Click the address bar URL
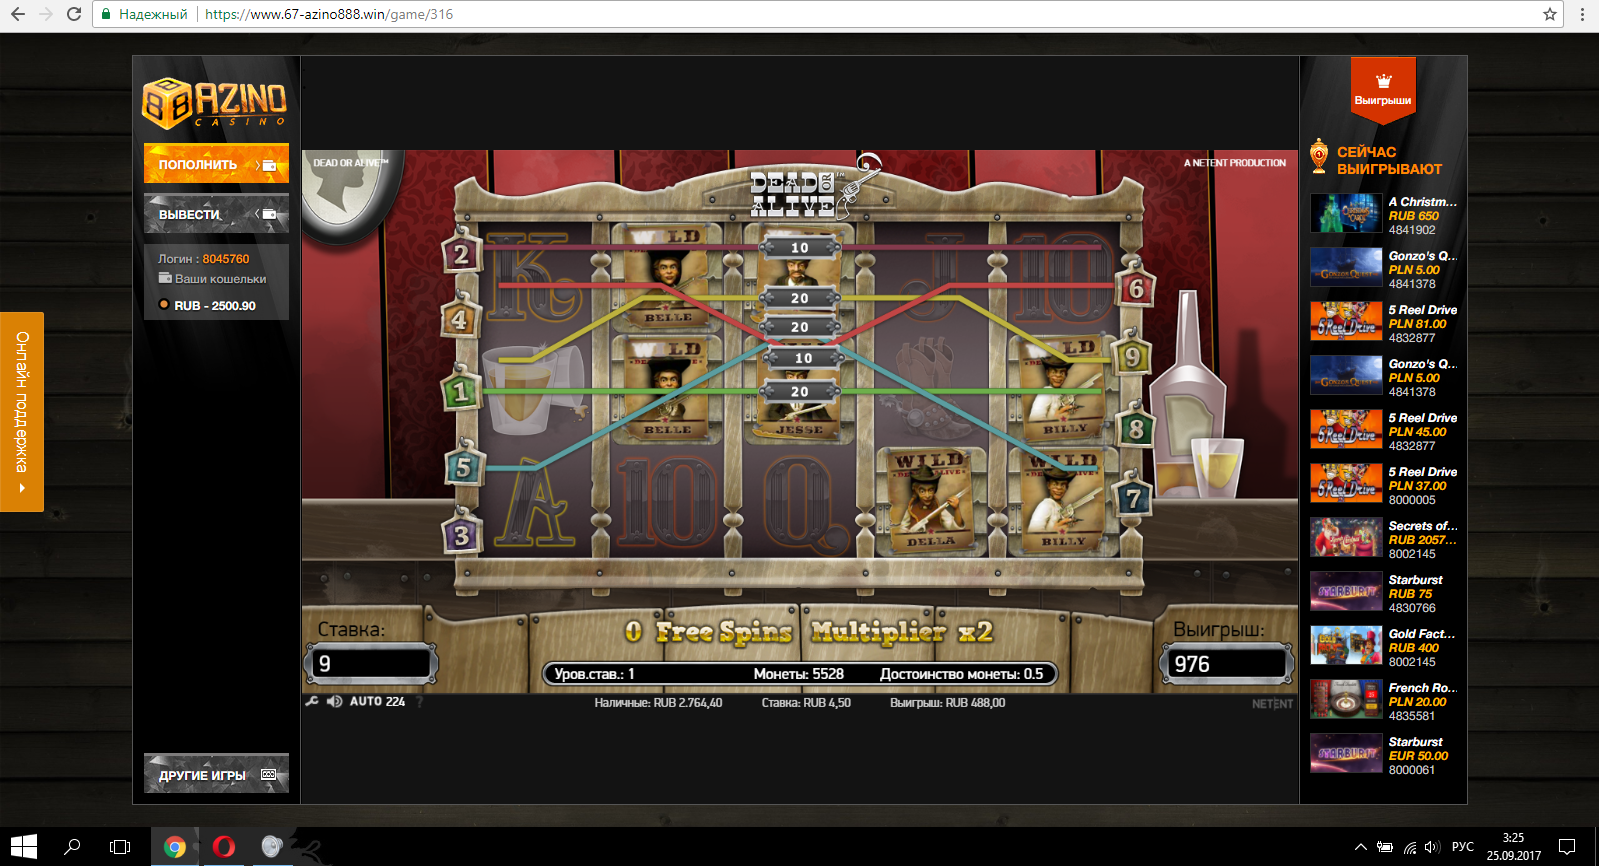Image resolution: width=1599 pixels, height=866 pixels. pos(329,14)
